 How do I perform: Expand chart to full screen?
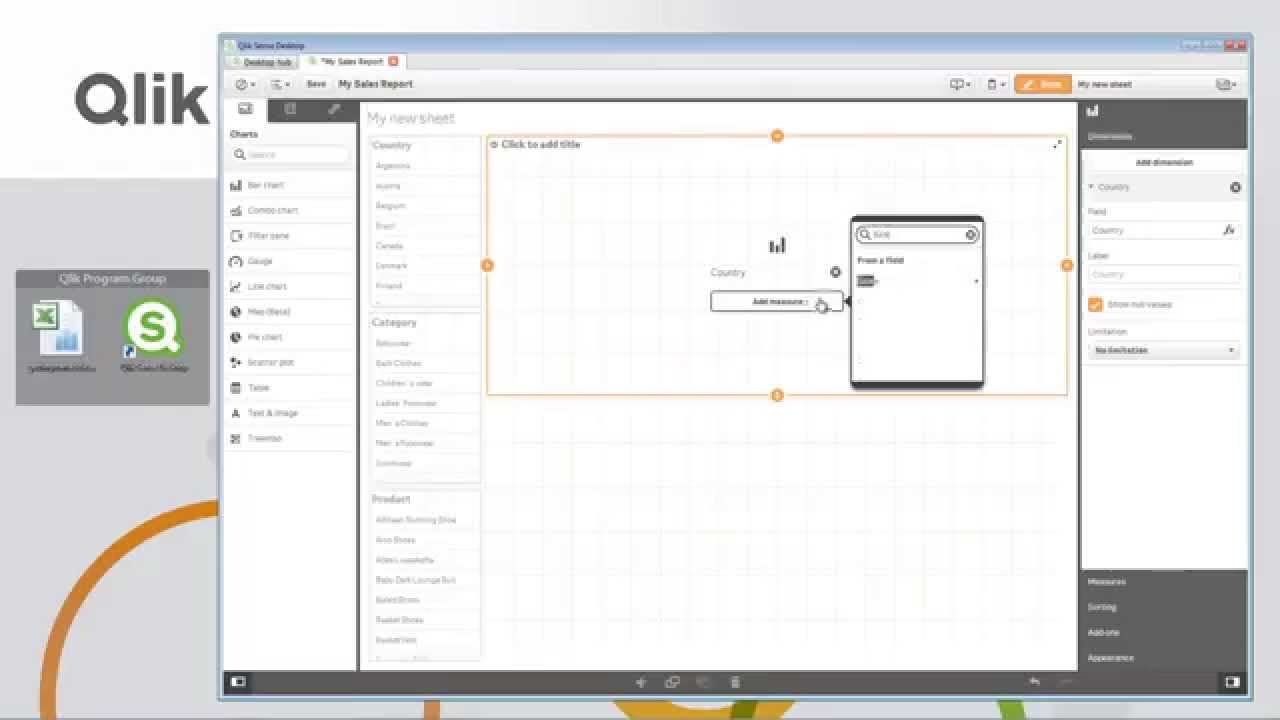pos(1057,145)
